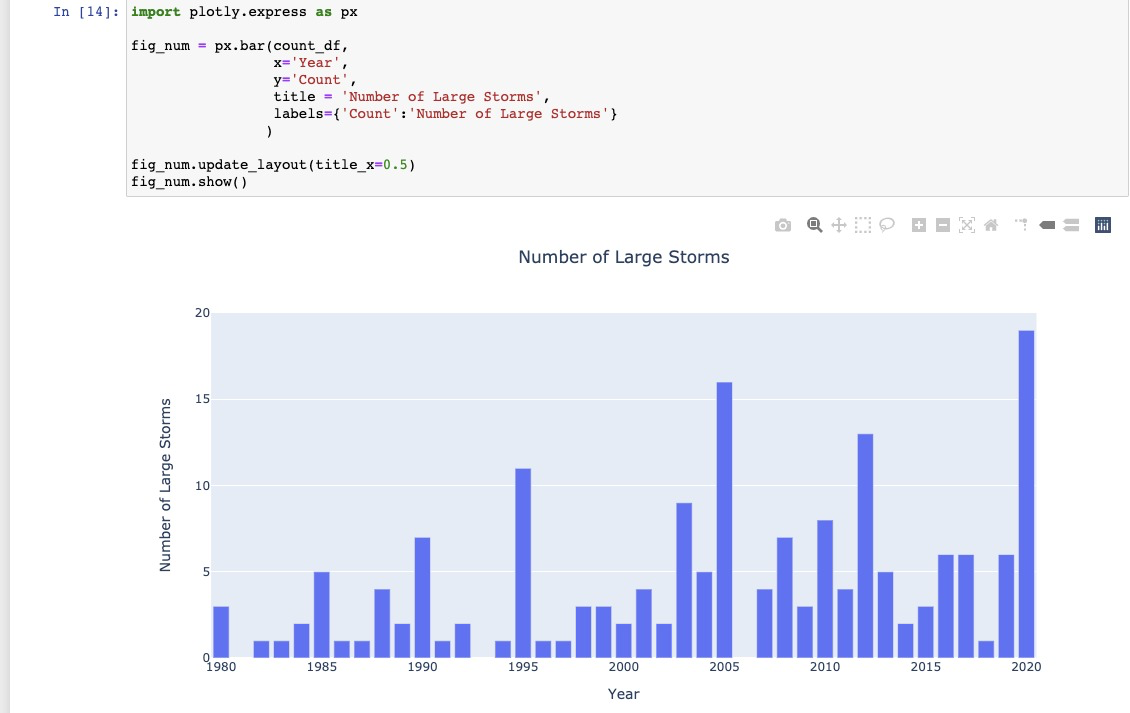1130x713 pixels.
Task: Activate the Pan tool in chart modebar
Action: 839,226
